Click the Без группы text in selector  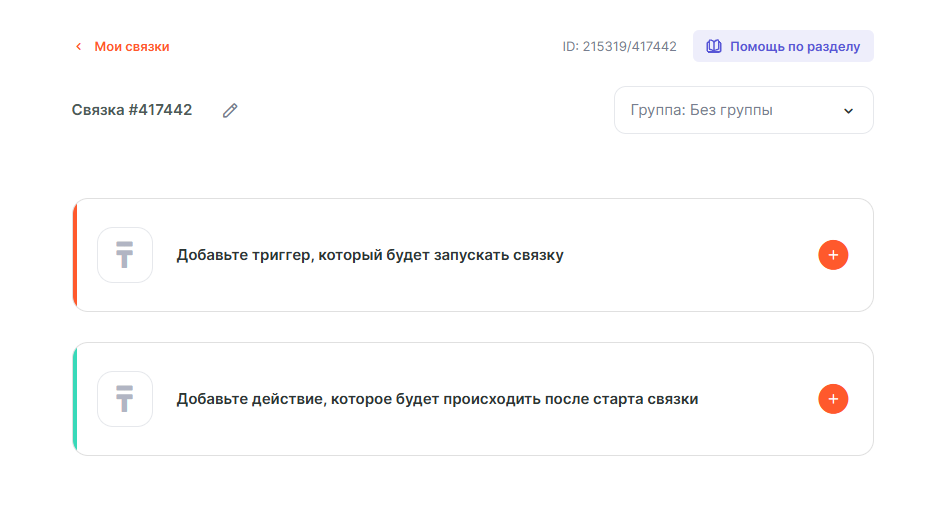point(731,110)
